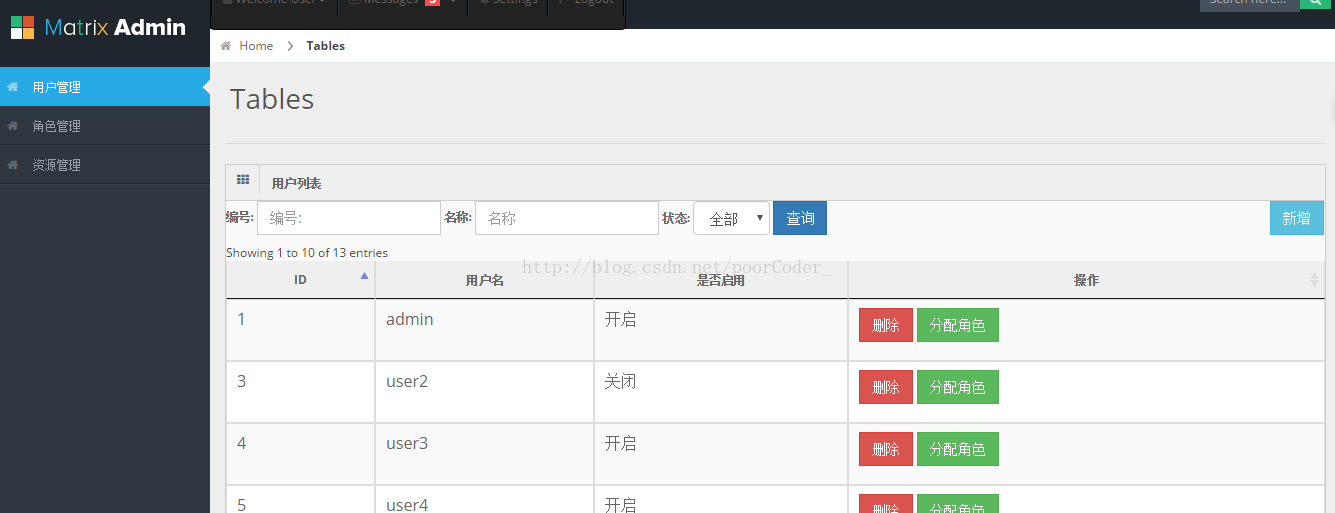Click the Matrix Admin logo
The width and height of the screenshot is (1335, 513).
click(98, 27)
